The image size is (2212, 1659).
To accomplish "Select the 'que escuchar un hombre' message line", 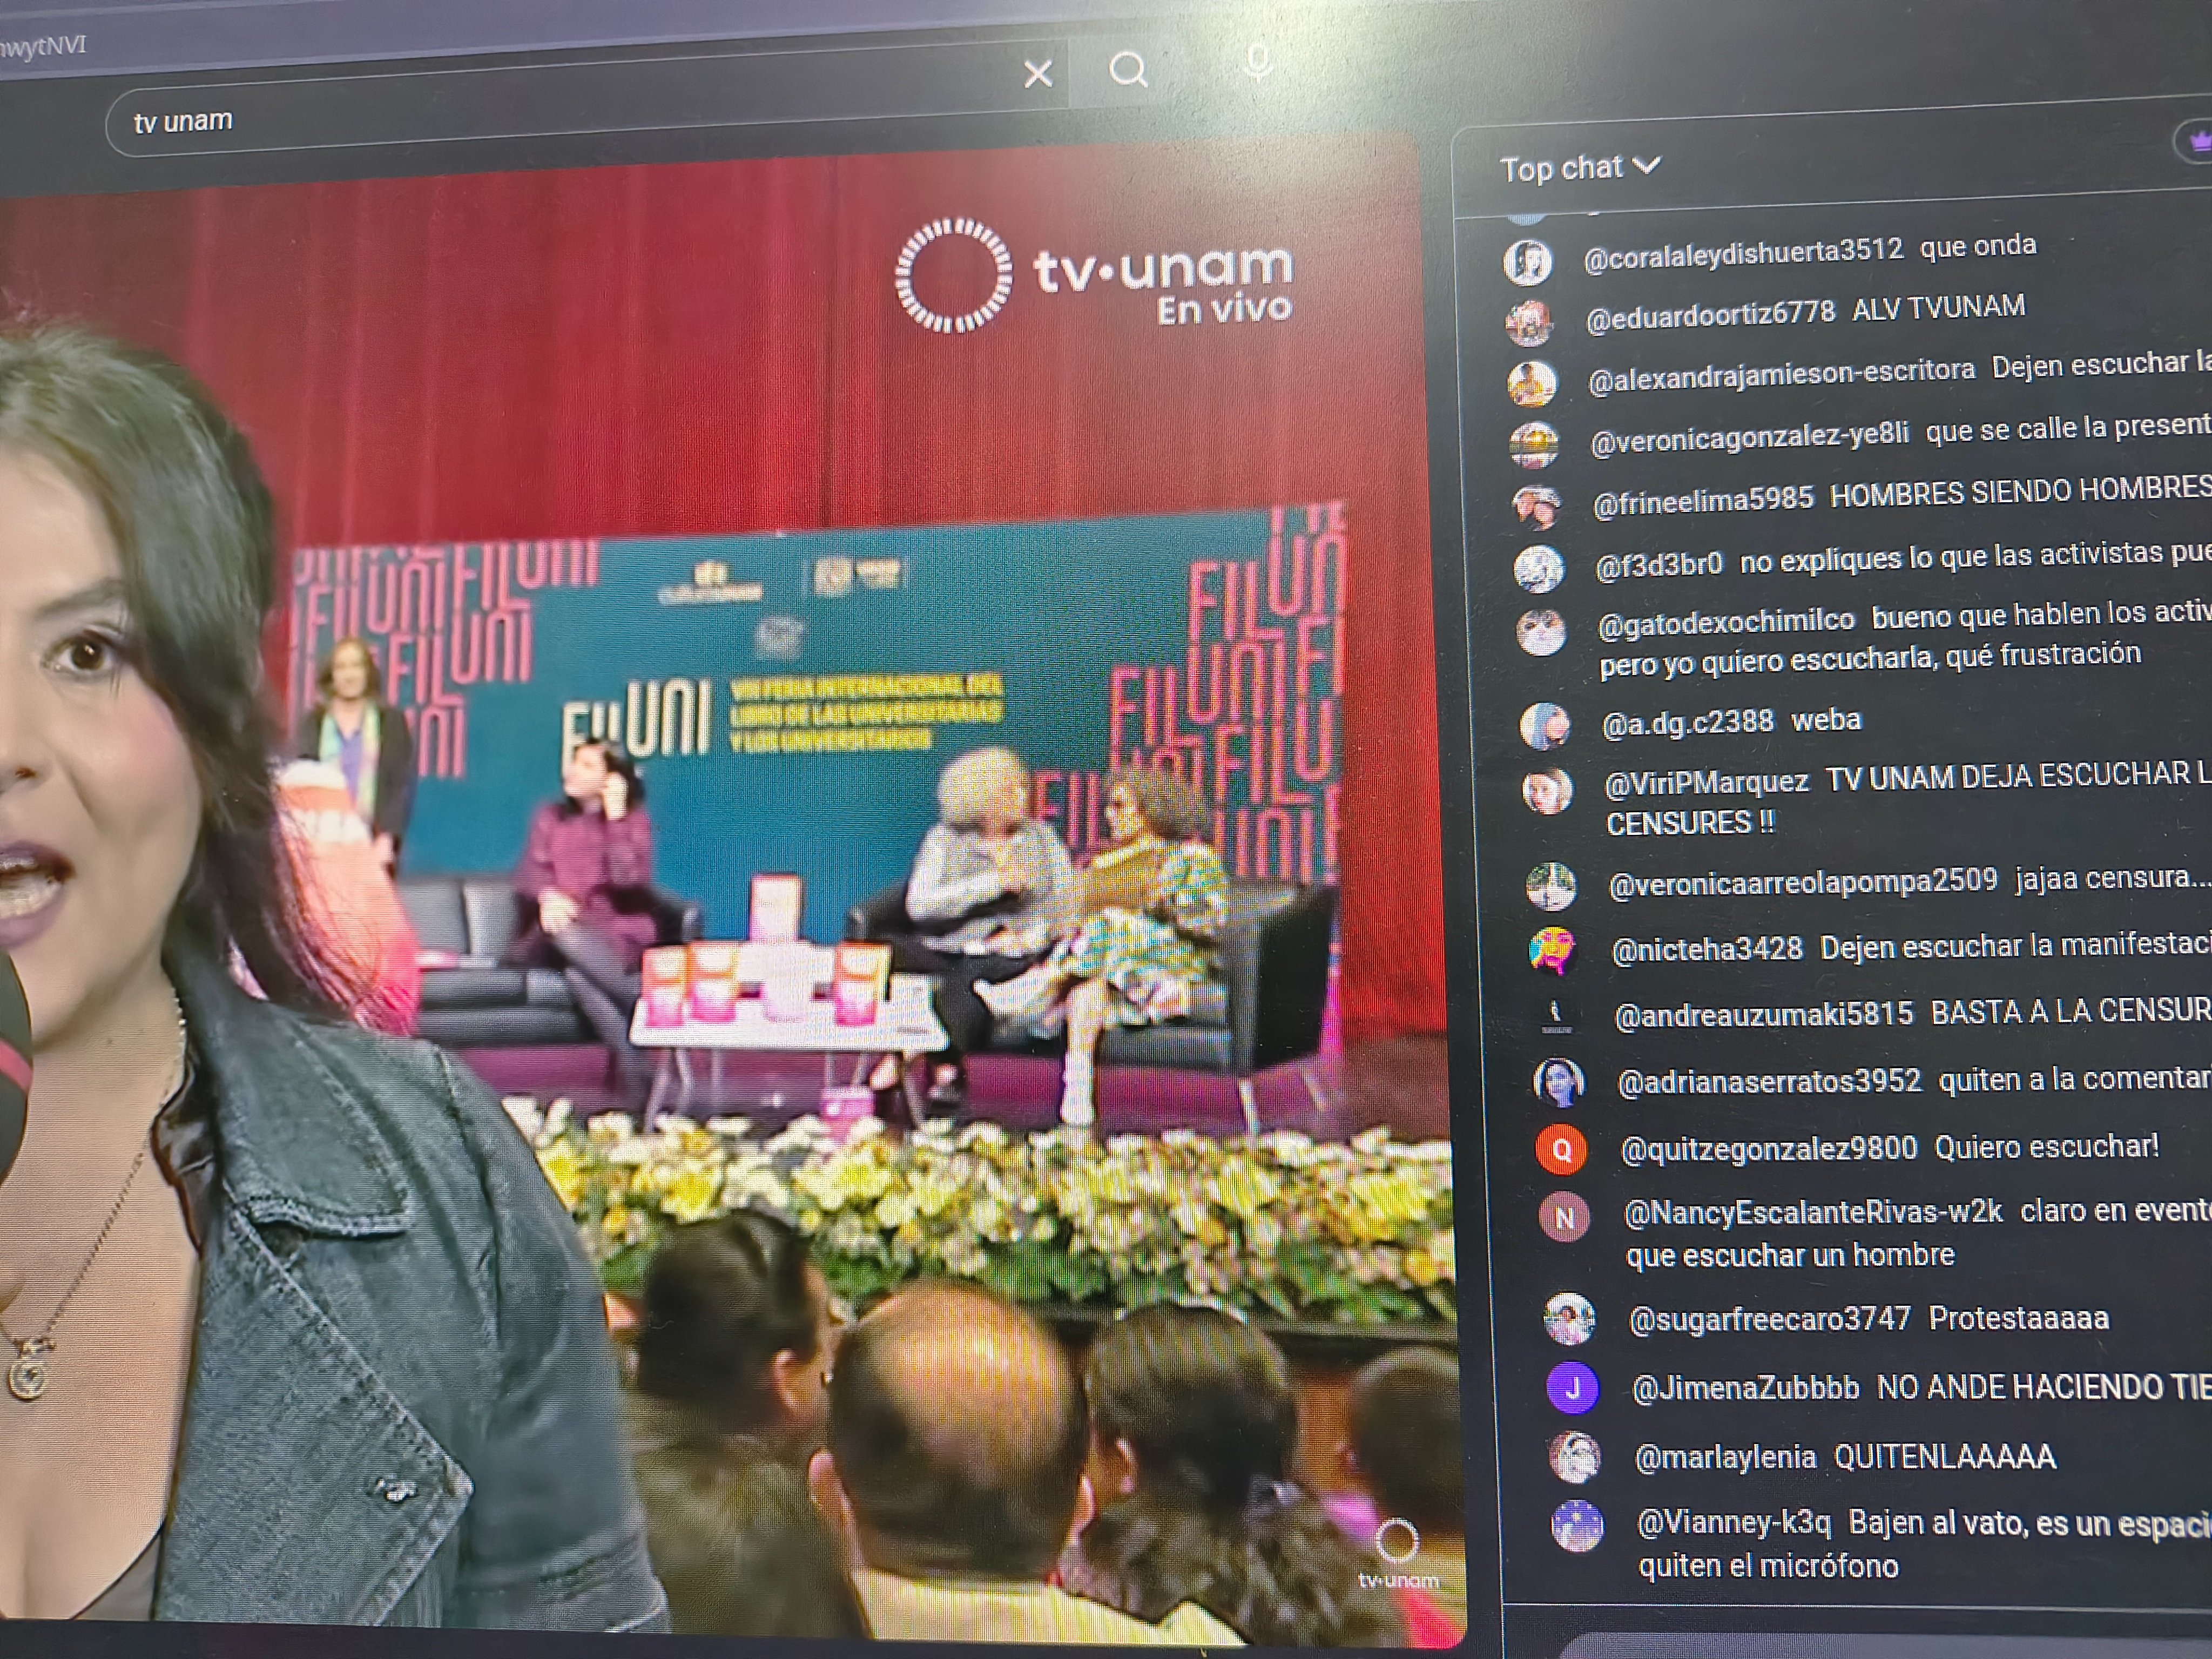I will click(x=1790, y=1256).
